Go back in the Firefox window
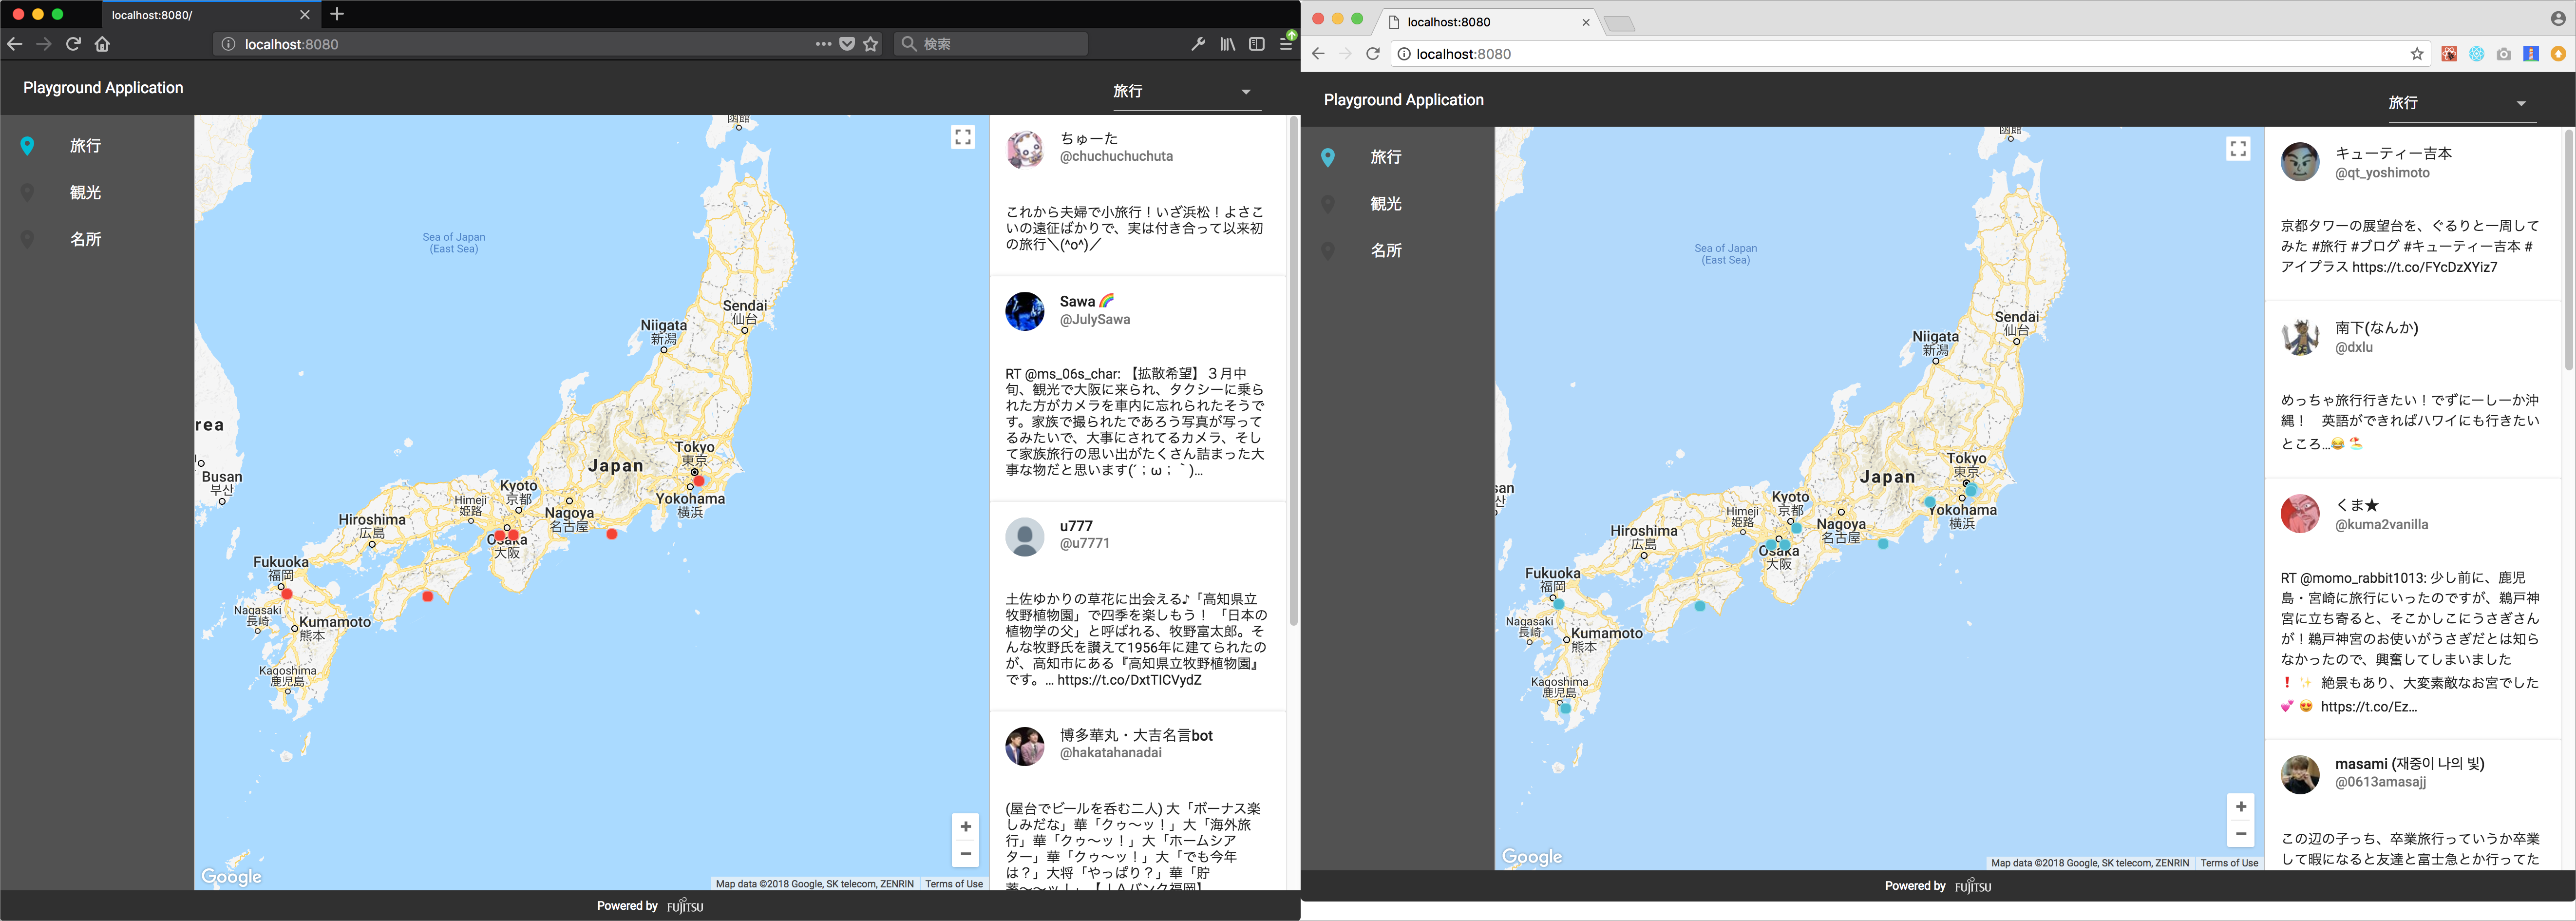2576x921 pixels. [x=14, y=44]
